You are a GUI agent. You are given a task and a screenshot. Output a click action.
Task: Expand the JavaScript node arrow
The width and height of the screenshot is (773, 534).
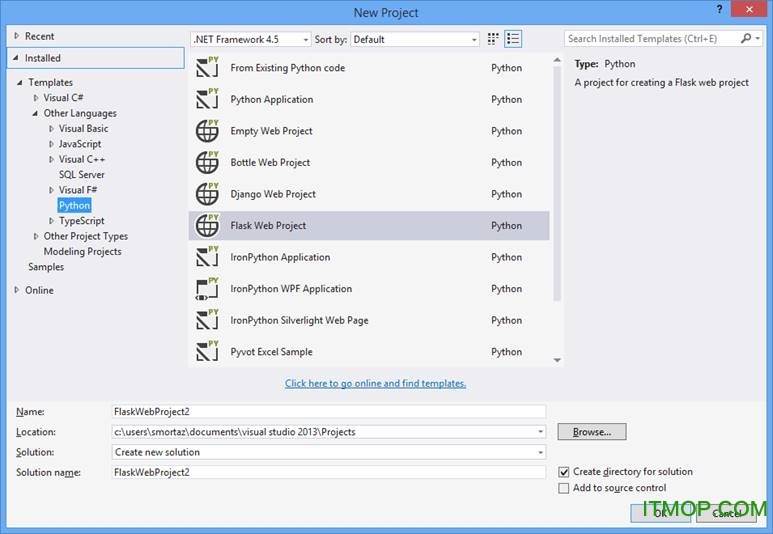(51, 144)
